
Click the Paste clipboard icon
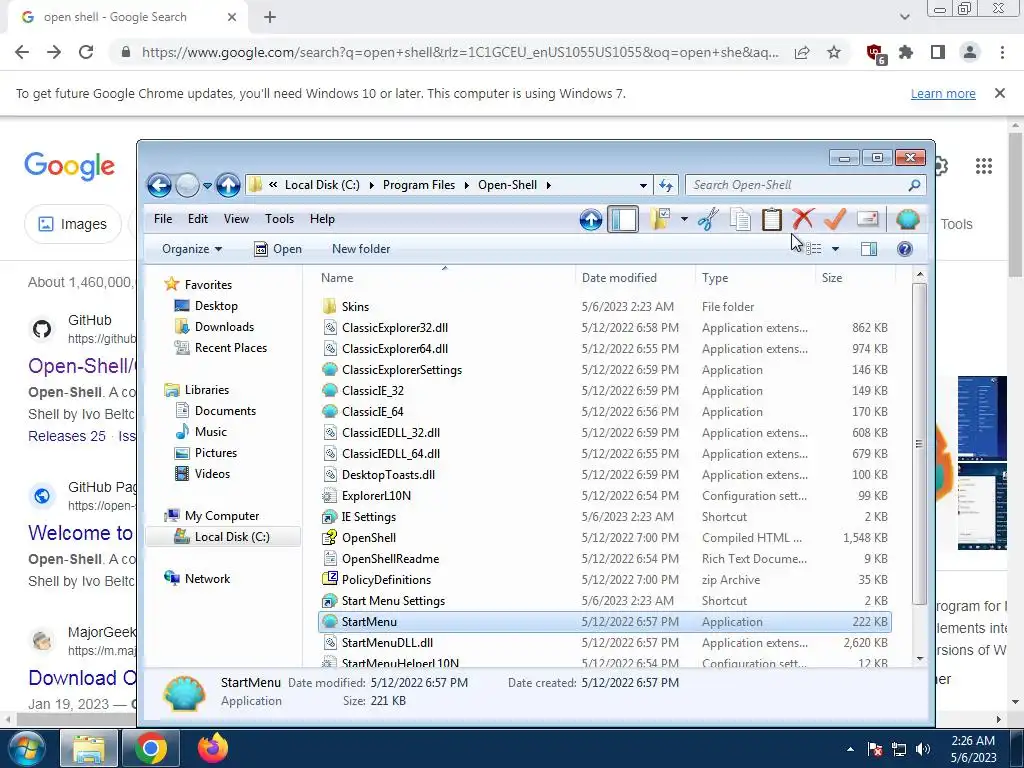tap(771, 219)
